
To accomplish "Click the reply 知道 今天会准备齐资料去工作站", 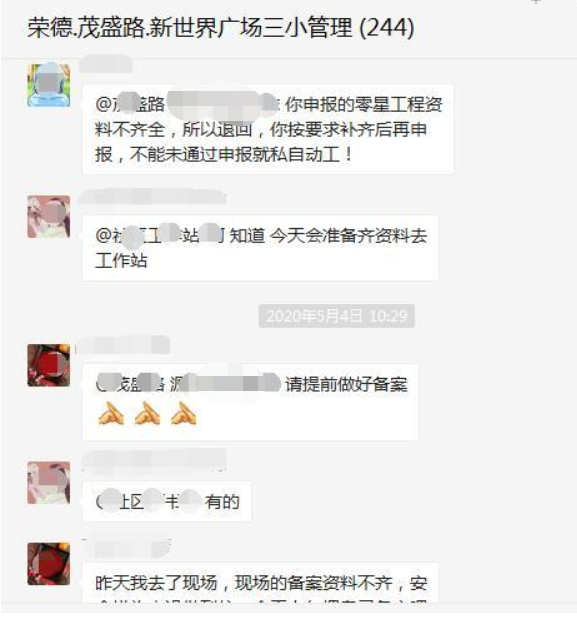I will (x=261, y=248).
